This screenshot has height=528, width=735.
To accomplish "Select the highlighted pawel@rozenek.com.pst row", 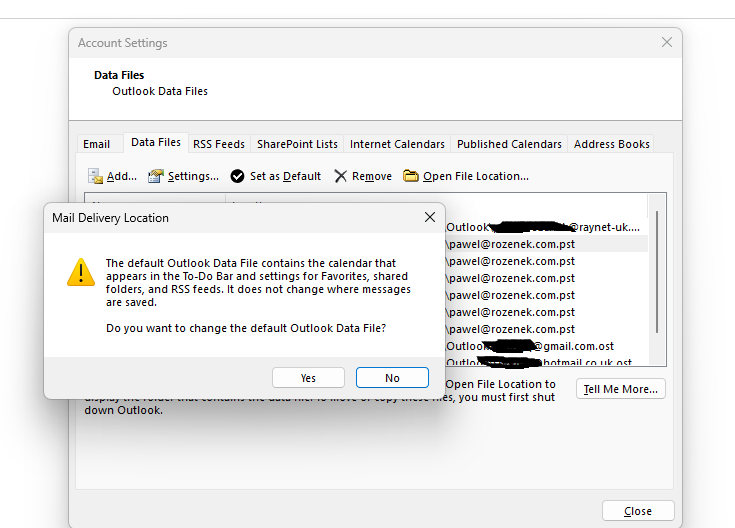I will (546, 244).
